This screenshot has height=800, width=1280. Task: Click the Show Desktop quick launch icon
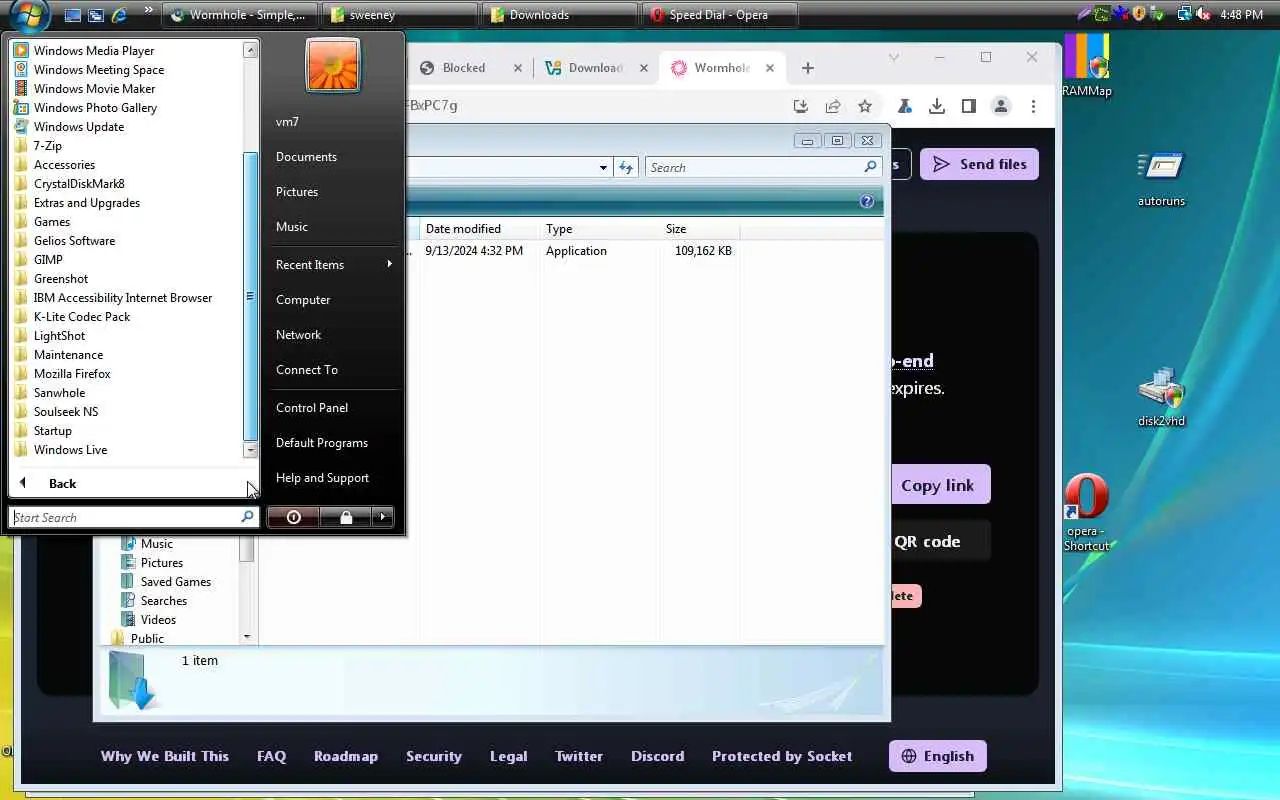click(73, 15)
